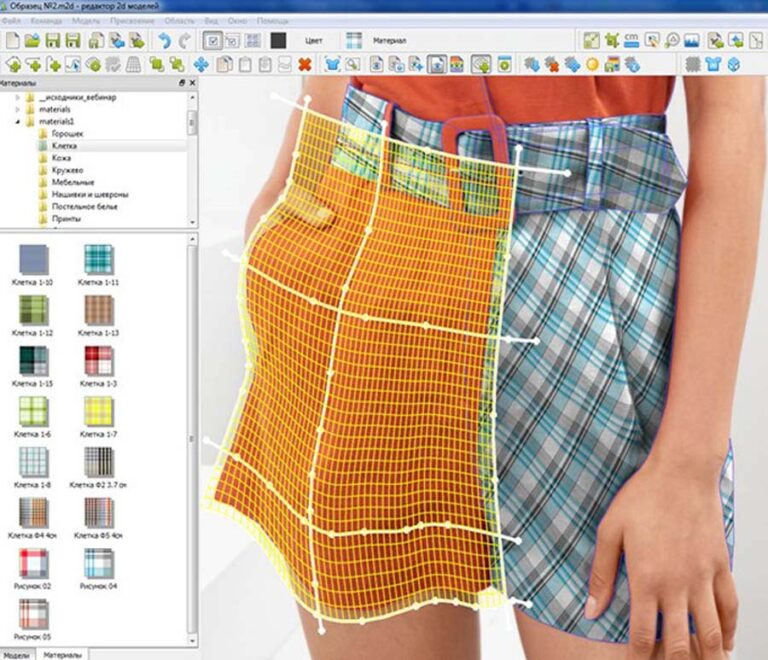Image resolution: width=768 pixels, height=660 pixels.
Task: Click the thumbnails list scrollbar up arrow
Action: tap(192, 239)
